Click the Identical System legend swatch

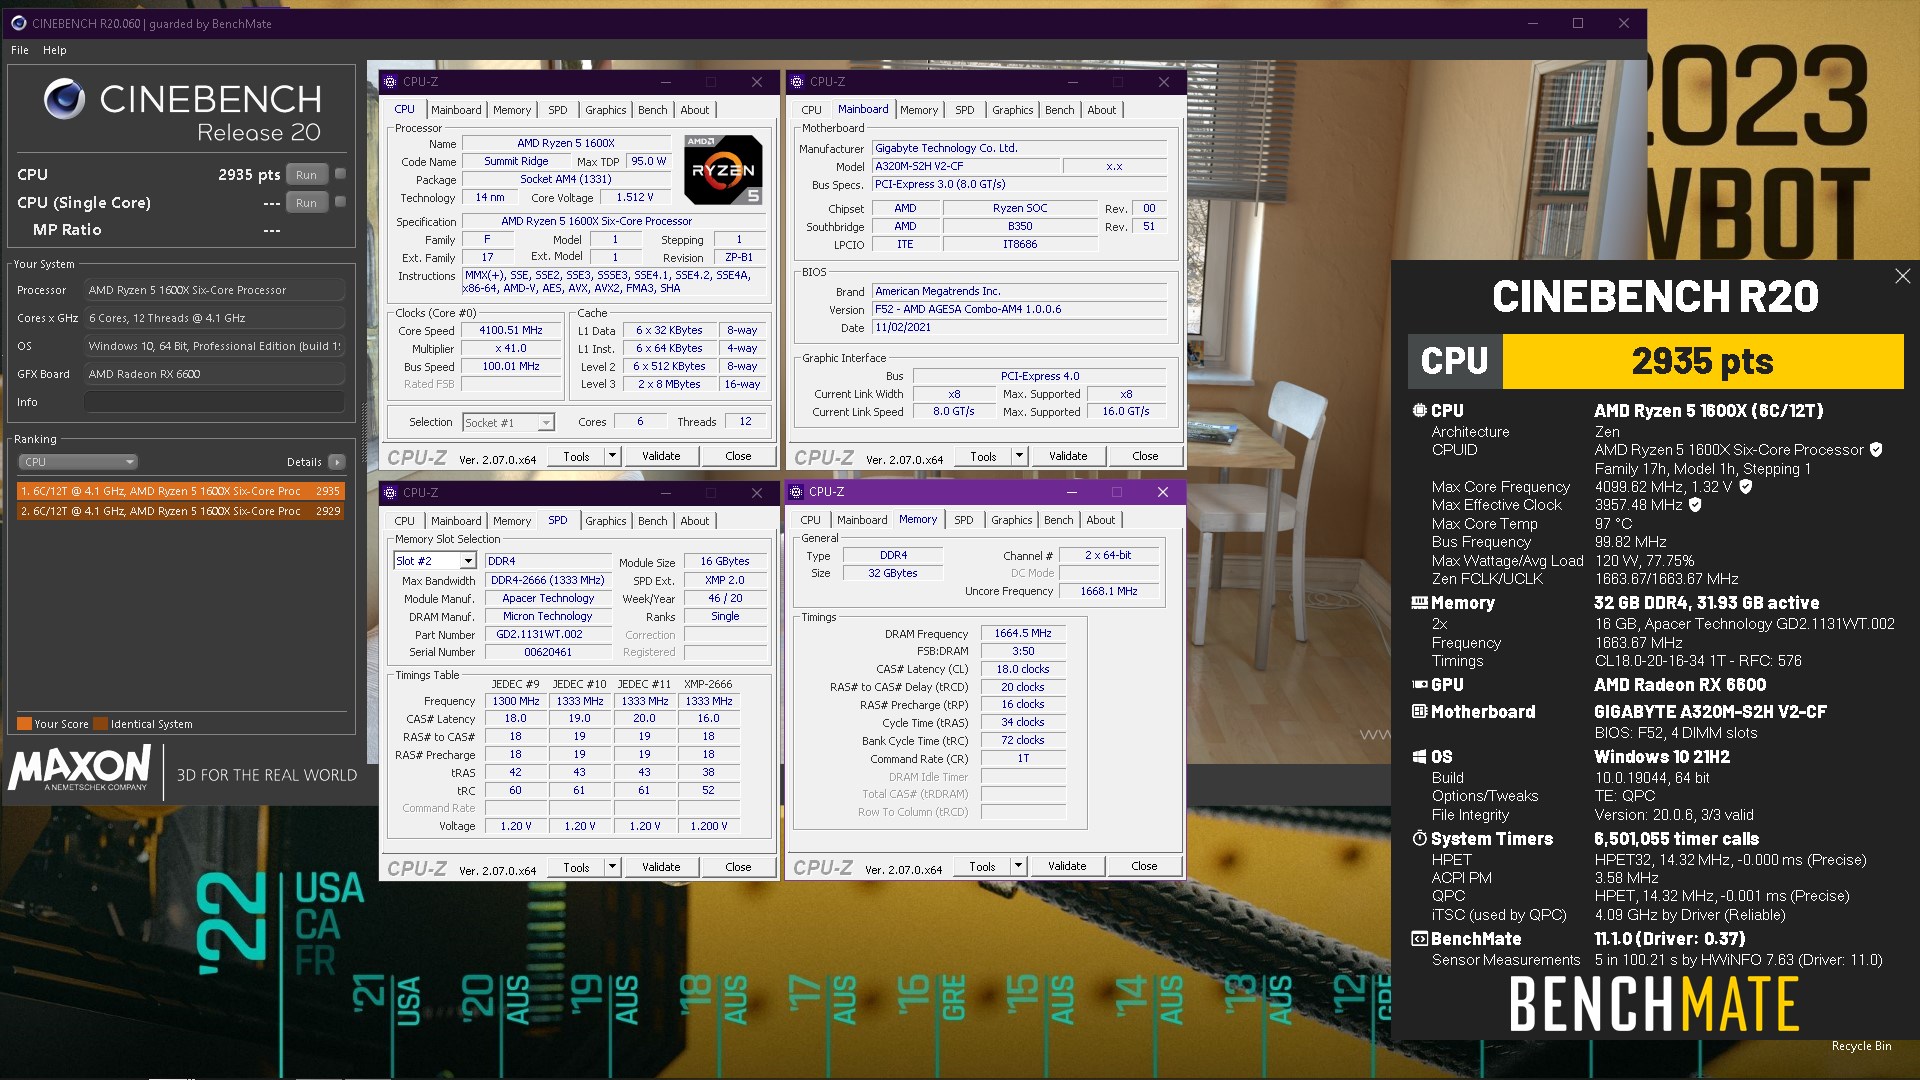coord(100,724)
